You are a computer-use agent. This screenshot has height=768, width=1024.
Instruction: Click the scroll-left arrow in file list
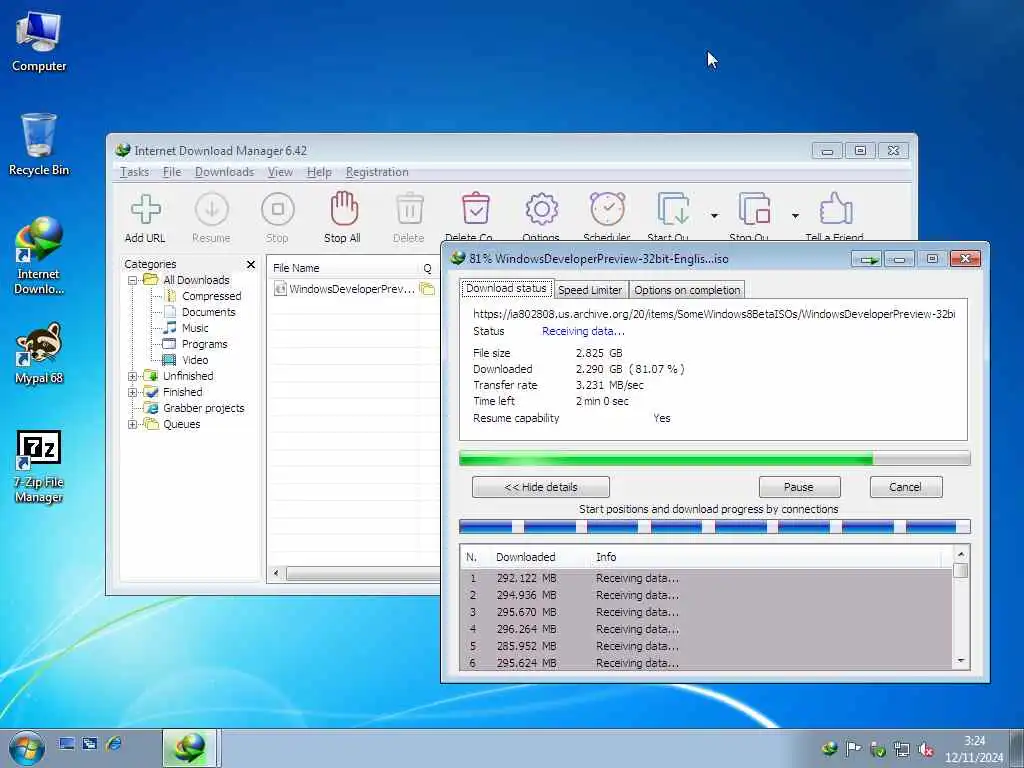coord(276,573)
